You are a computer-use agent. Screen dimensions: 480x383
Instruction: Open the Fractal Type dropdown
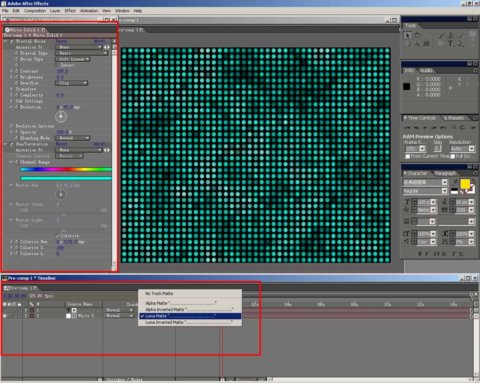(x=81, y=53)
